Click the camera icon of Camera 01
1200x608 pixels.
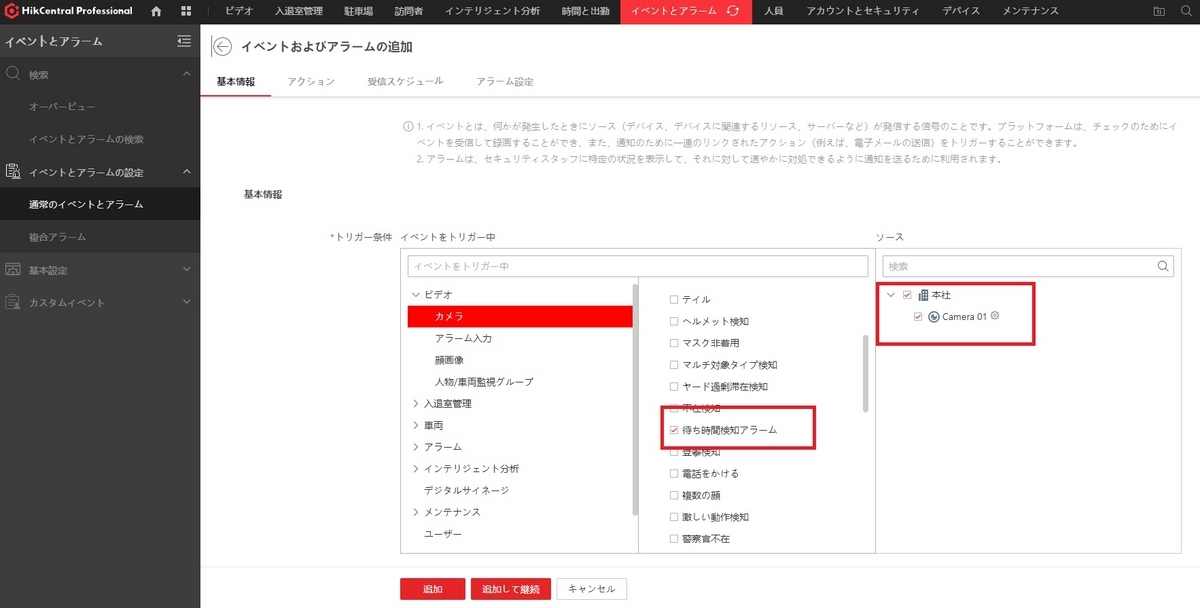[934, 317]
